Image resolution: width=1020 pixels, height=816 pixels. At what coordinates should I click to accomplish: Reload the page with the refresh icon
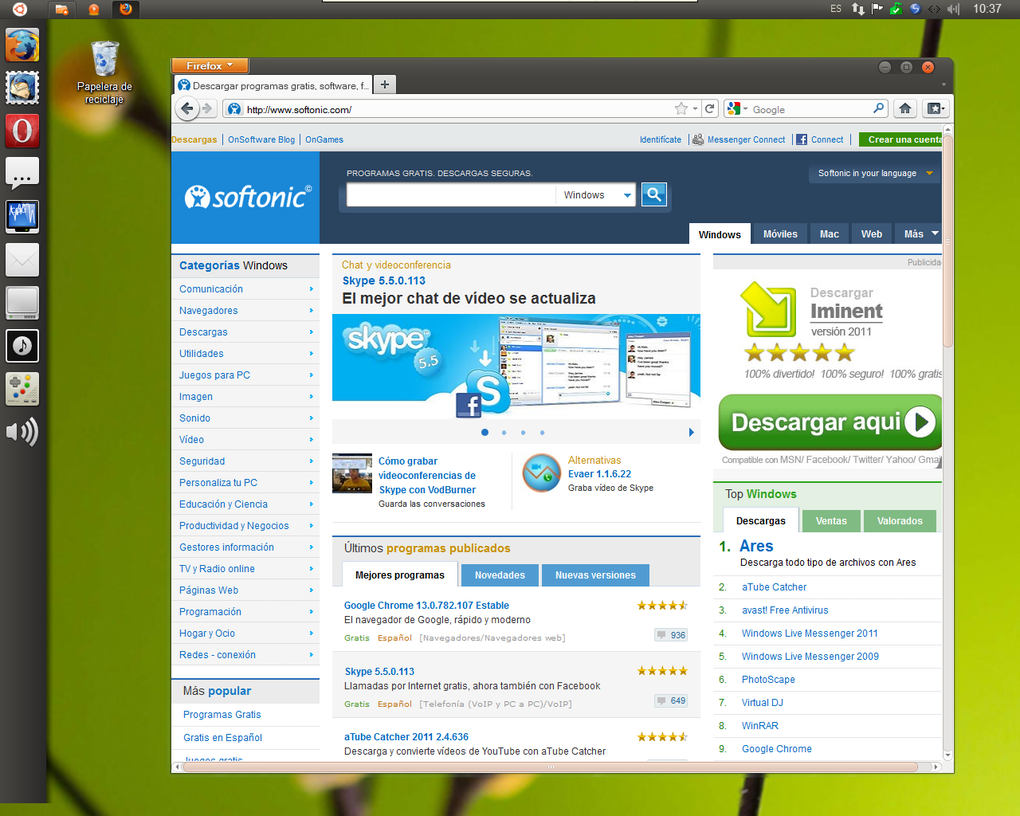[710, 109]
